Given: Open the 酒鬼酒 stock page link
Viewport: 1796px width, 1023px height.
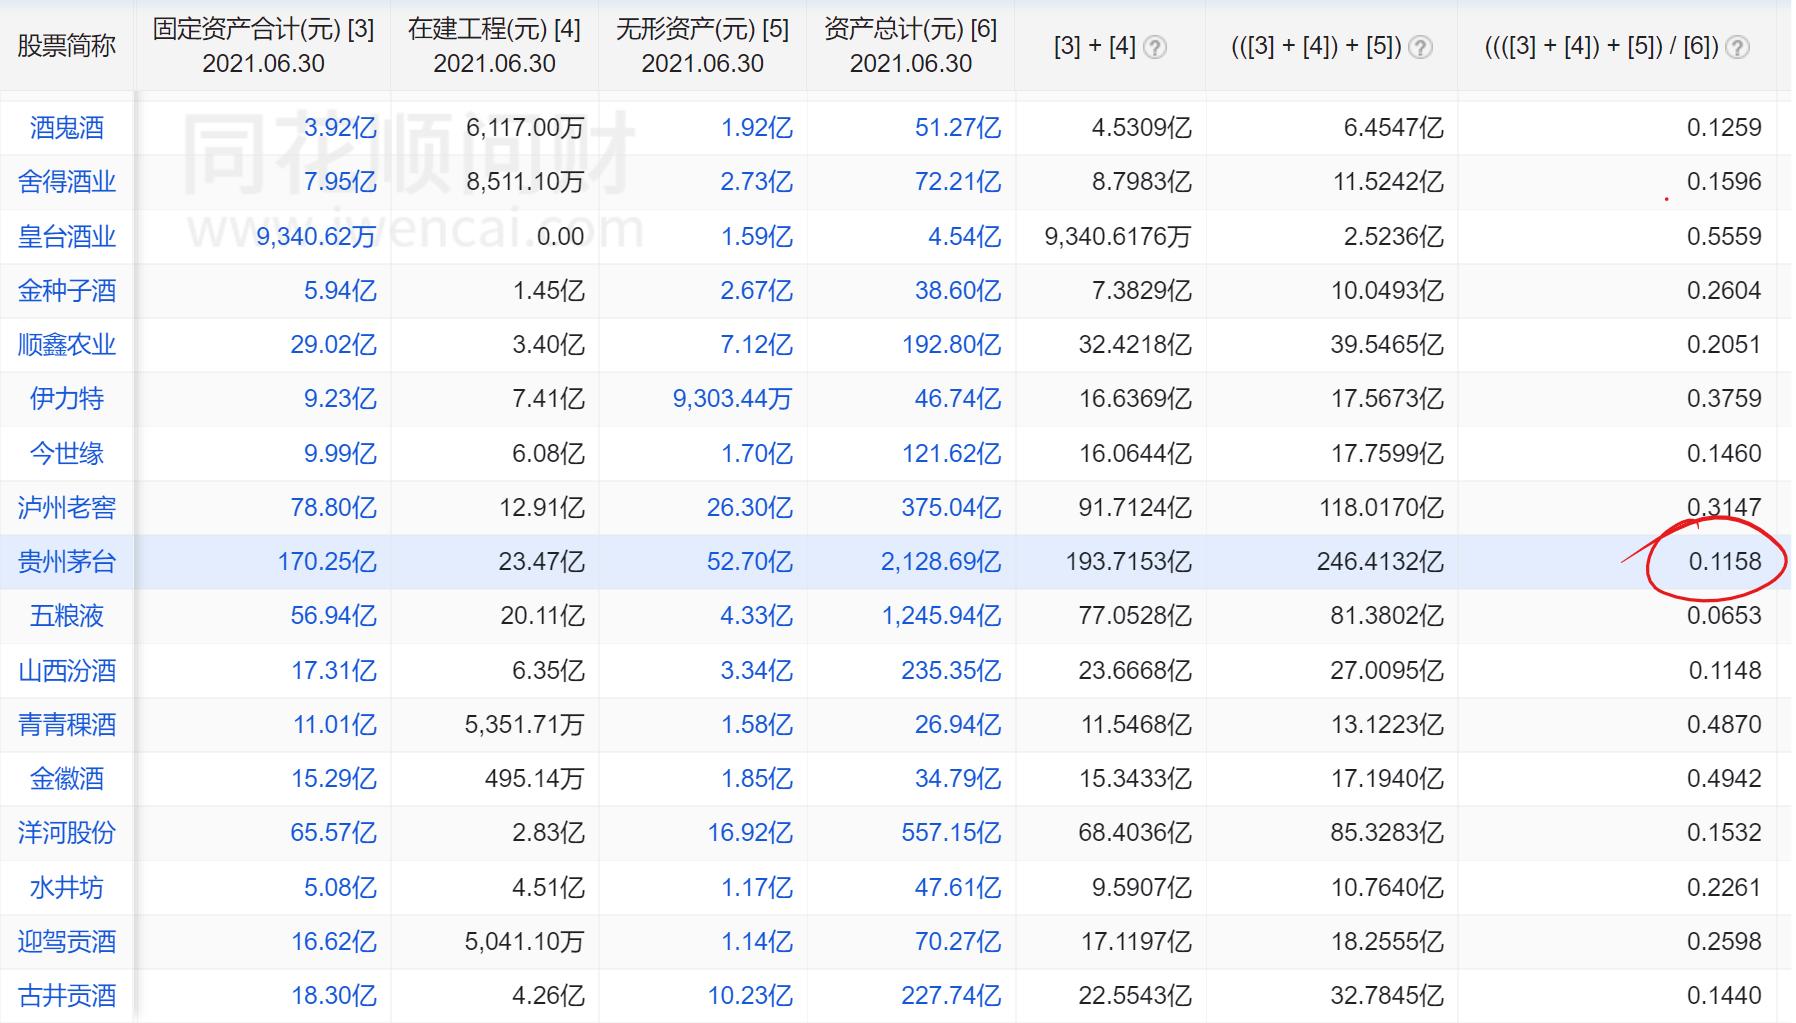Looking at the screenshot, I should point(67,128).
